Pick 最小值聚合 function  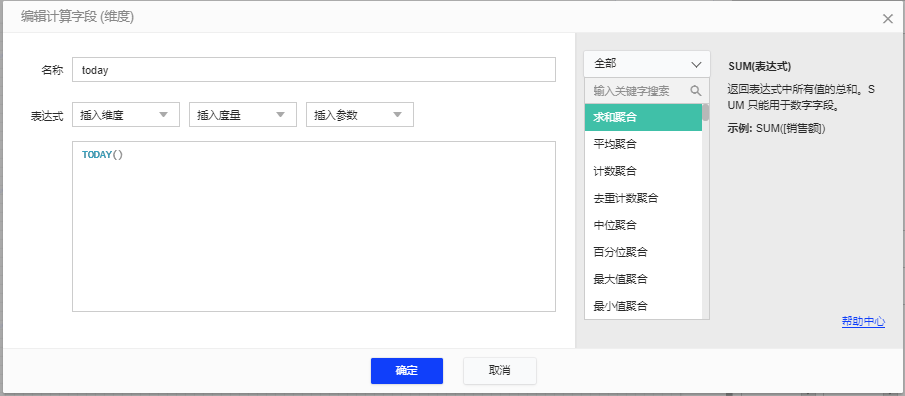click(644, 305)
